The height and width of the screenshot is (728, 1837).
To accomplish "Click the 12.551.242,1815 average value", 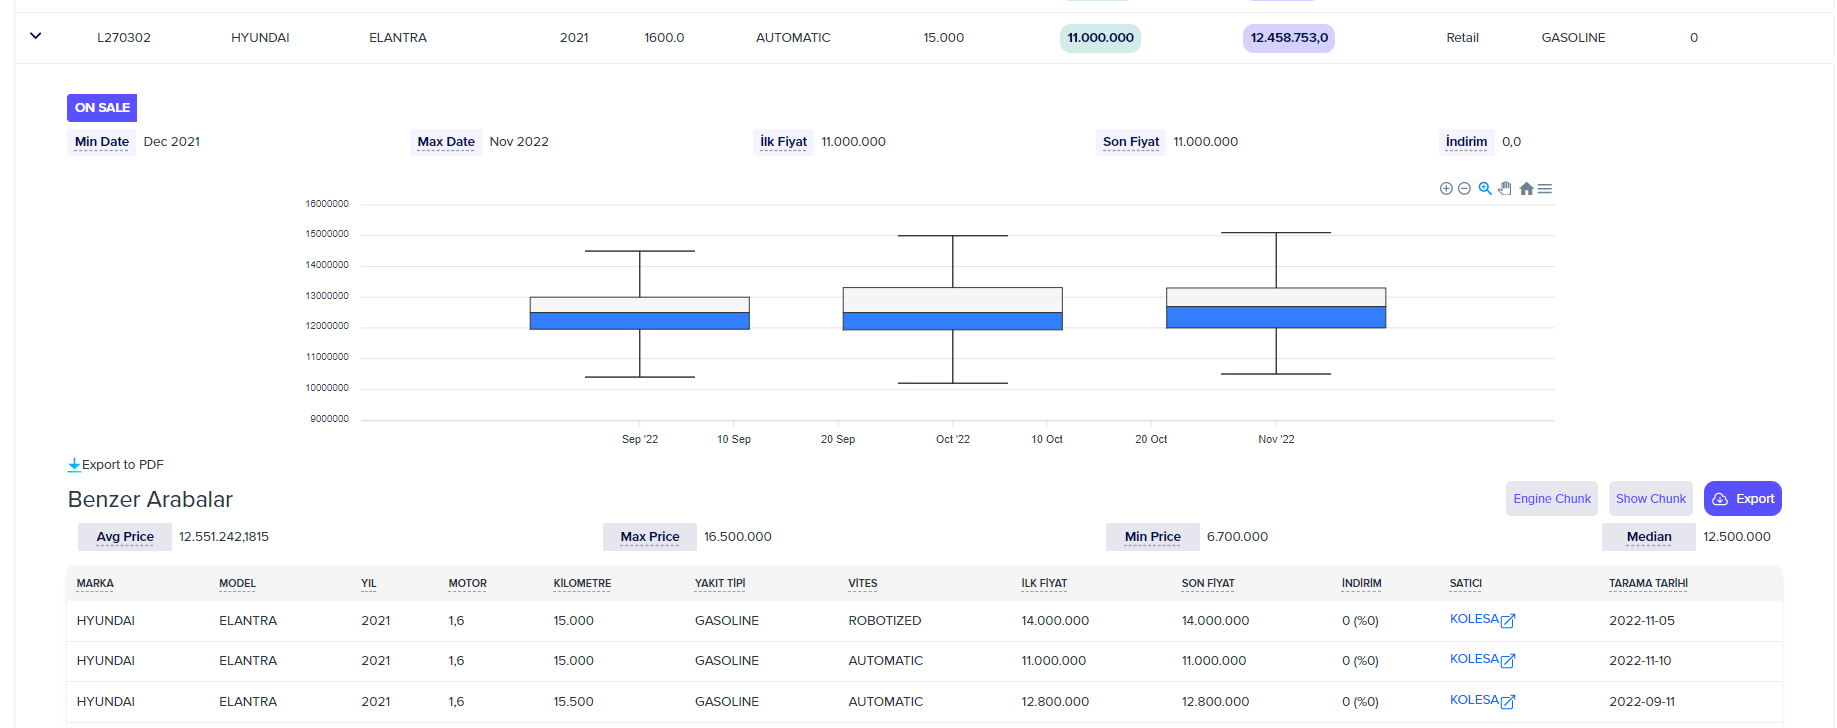I will click(x=224, y=537).
